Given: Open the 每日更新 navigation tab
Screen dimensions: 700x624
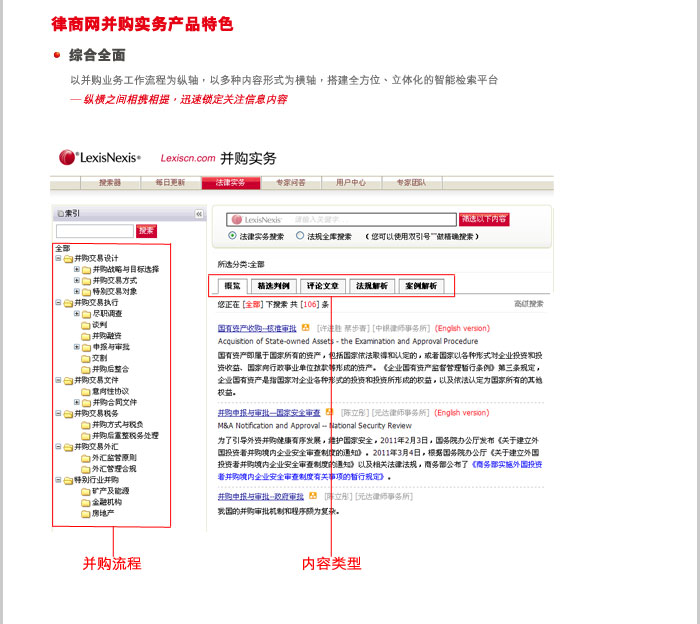Looking at the screenshot, I should (171, 183).
